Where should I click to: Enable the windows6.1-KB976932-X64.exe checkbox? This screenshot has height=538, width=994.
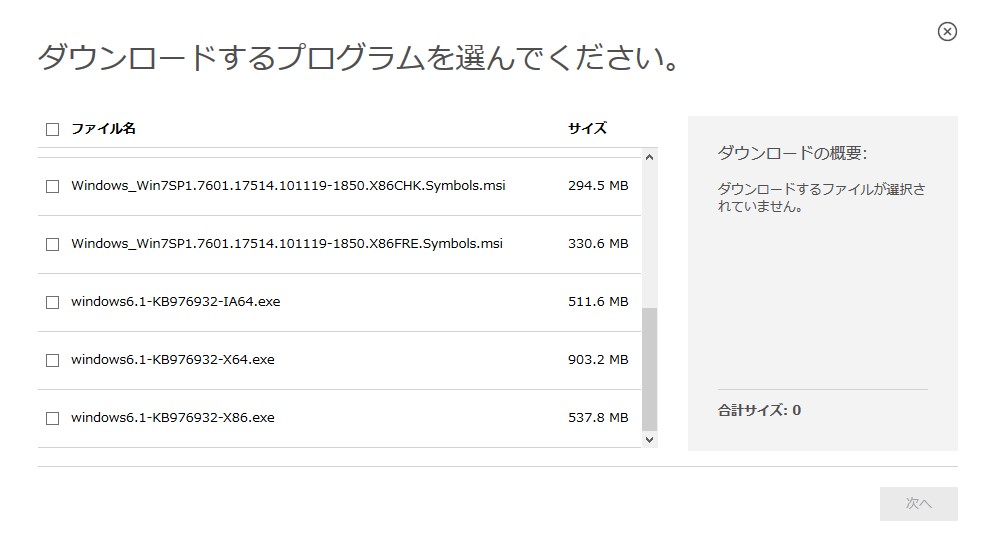click(x=52, y=360)
